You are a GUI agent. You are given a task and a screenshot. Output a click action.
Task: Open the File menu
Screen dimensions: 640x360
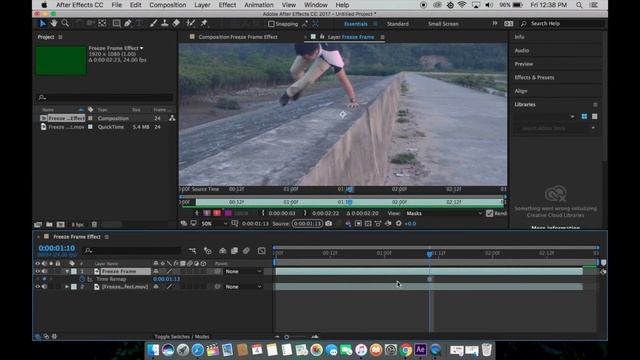[x=117, y=5]
